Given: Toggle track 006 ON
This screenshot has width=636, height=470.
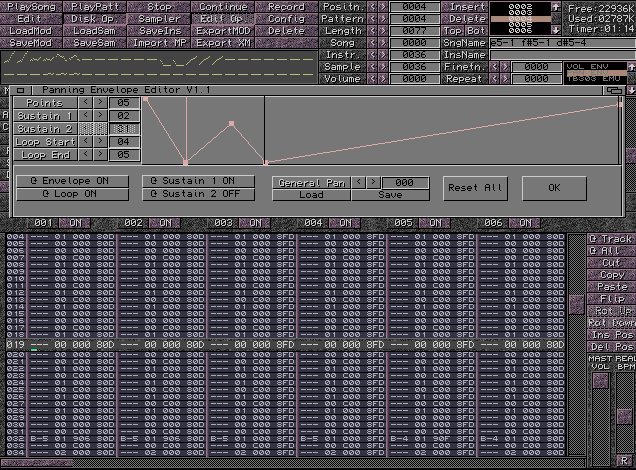Looking at the screenshot, I should pyautogui.click(x=525, y=223).
